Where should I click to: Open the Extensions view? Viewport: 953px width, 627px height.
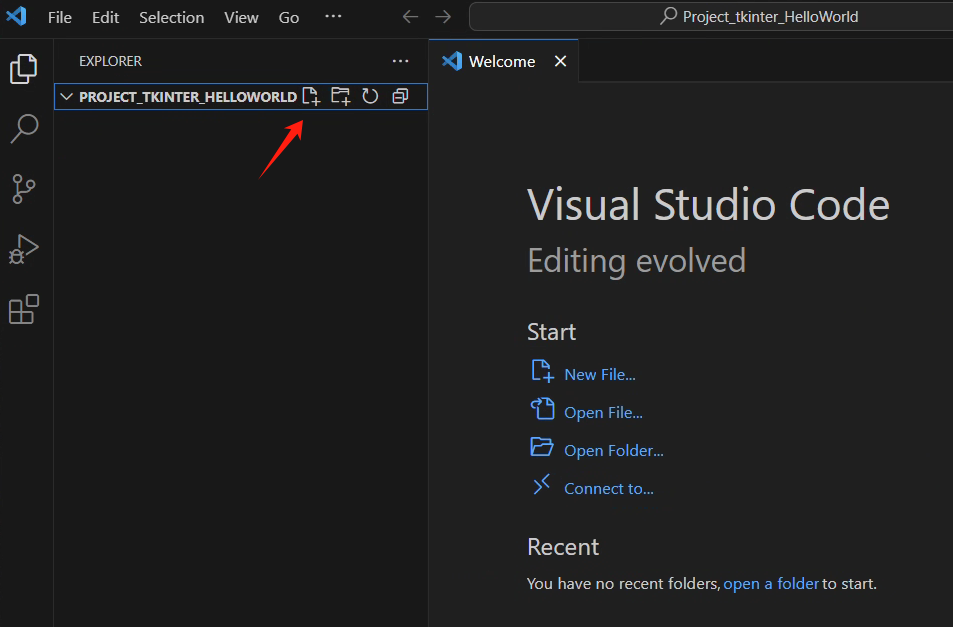[23, 310]
